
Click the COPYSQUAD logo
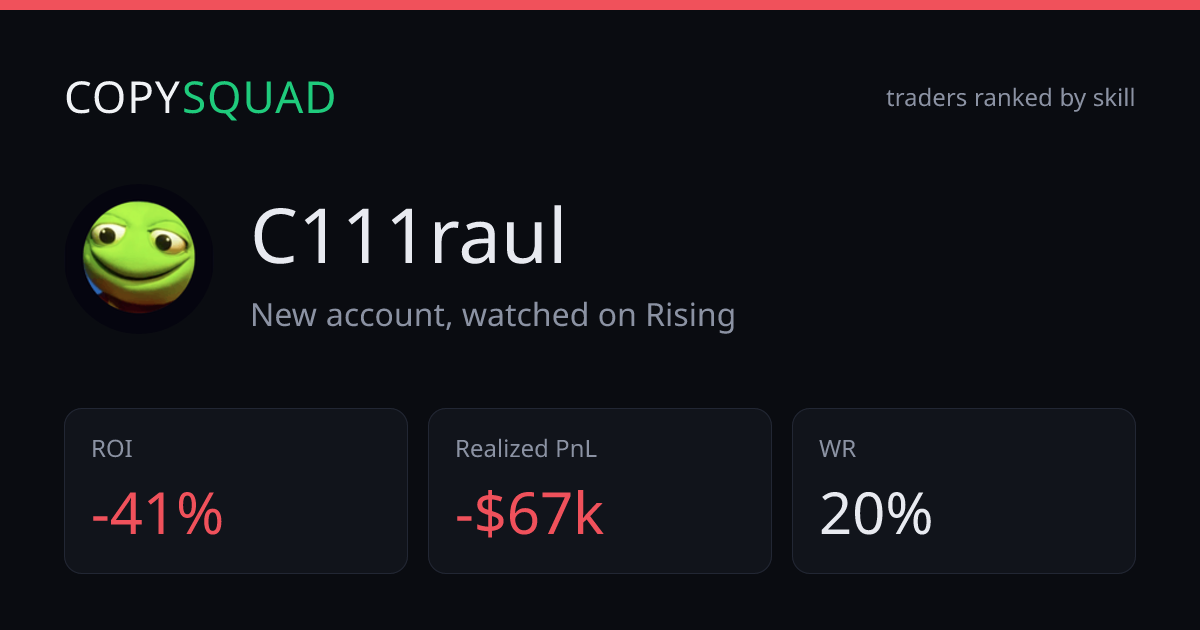click(200, 98)
